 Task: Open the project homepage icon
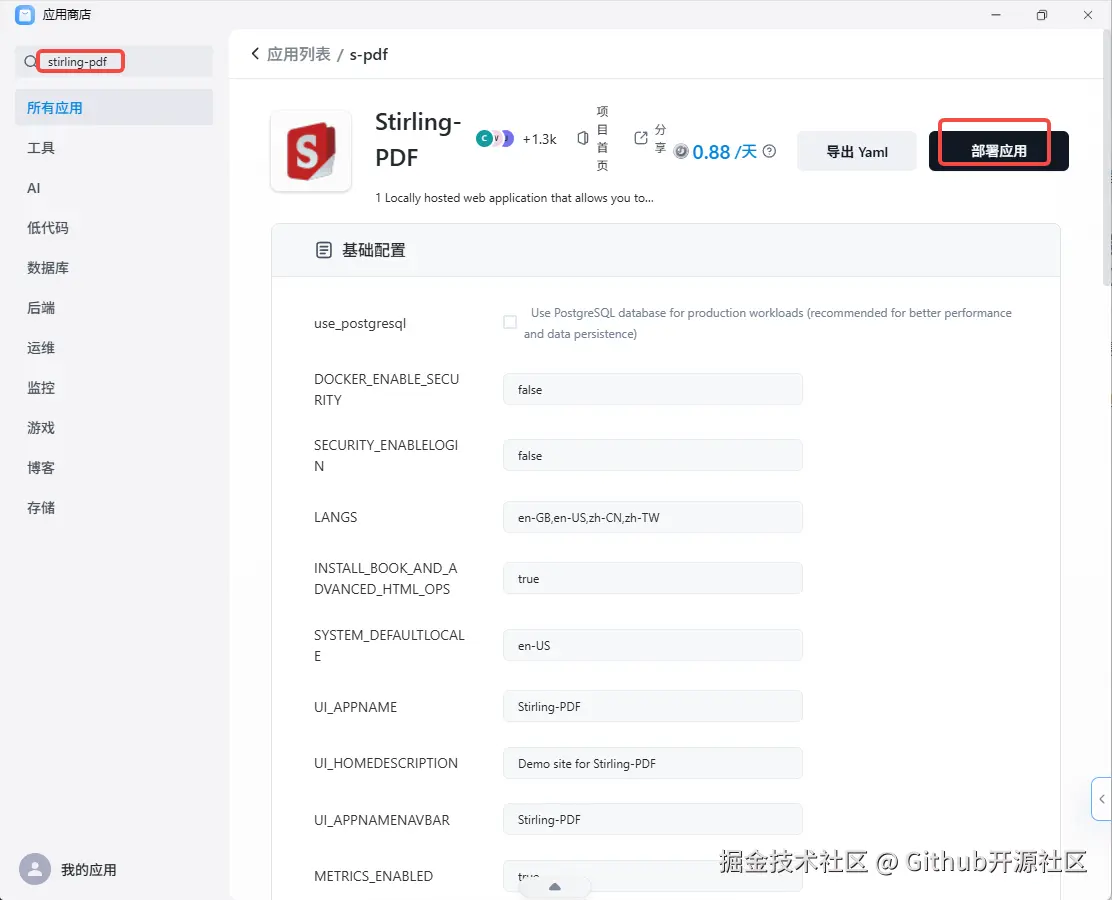(x=583, y=138)
